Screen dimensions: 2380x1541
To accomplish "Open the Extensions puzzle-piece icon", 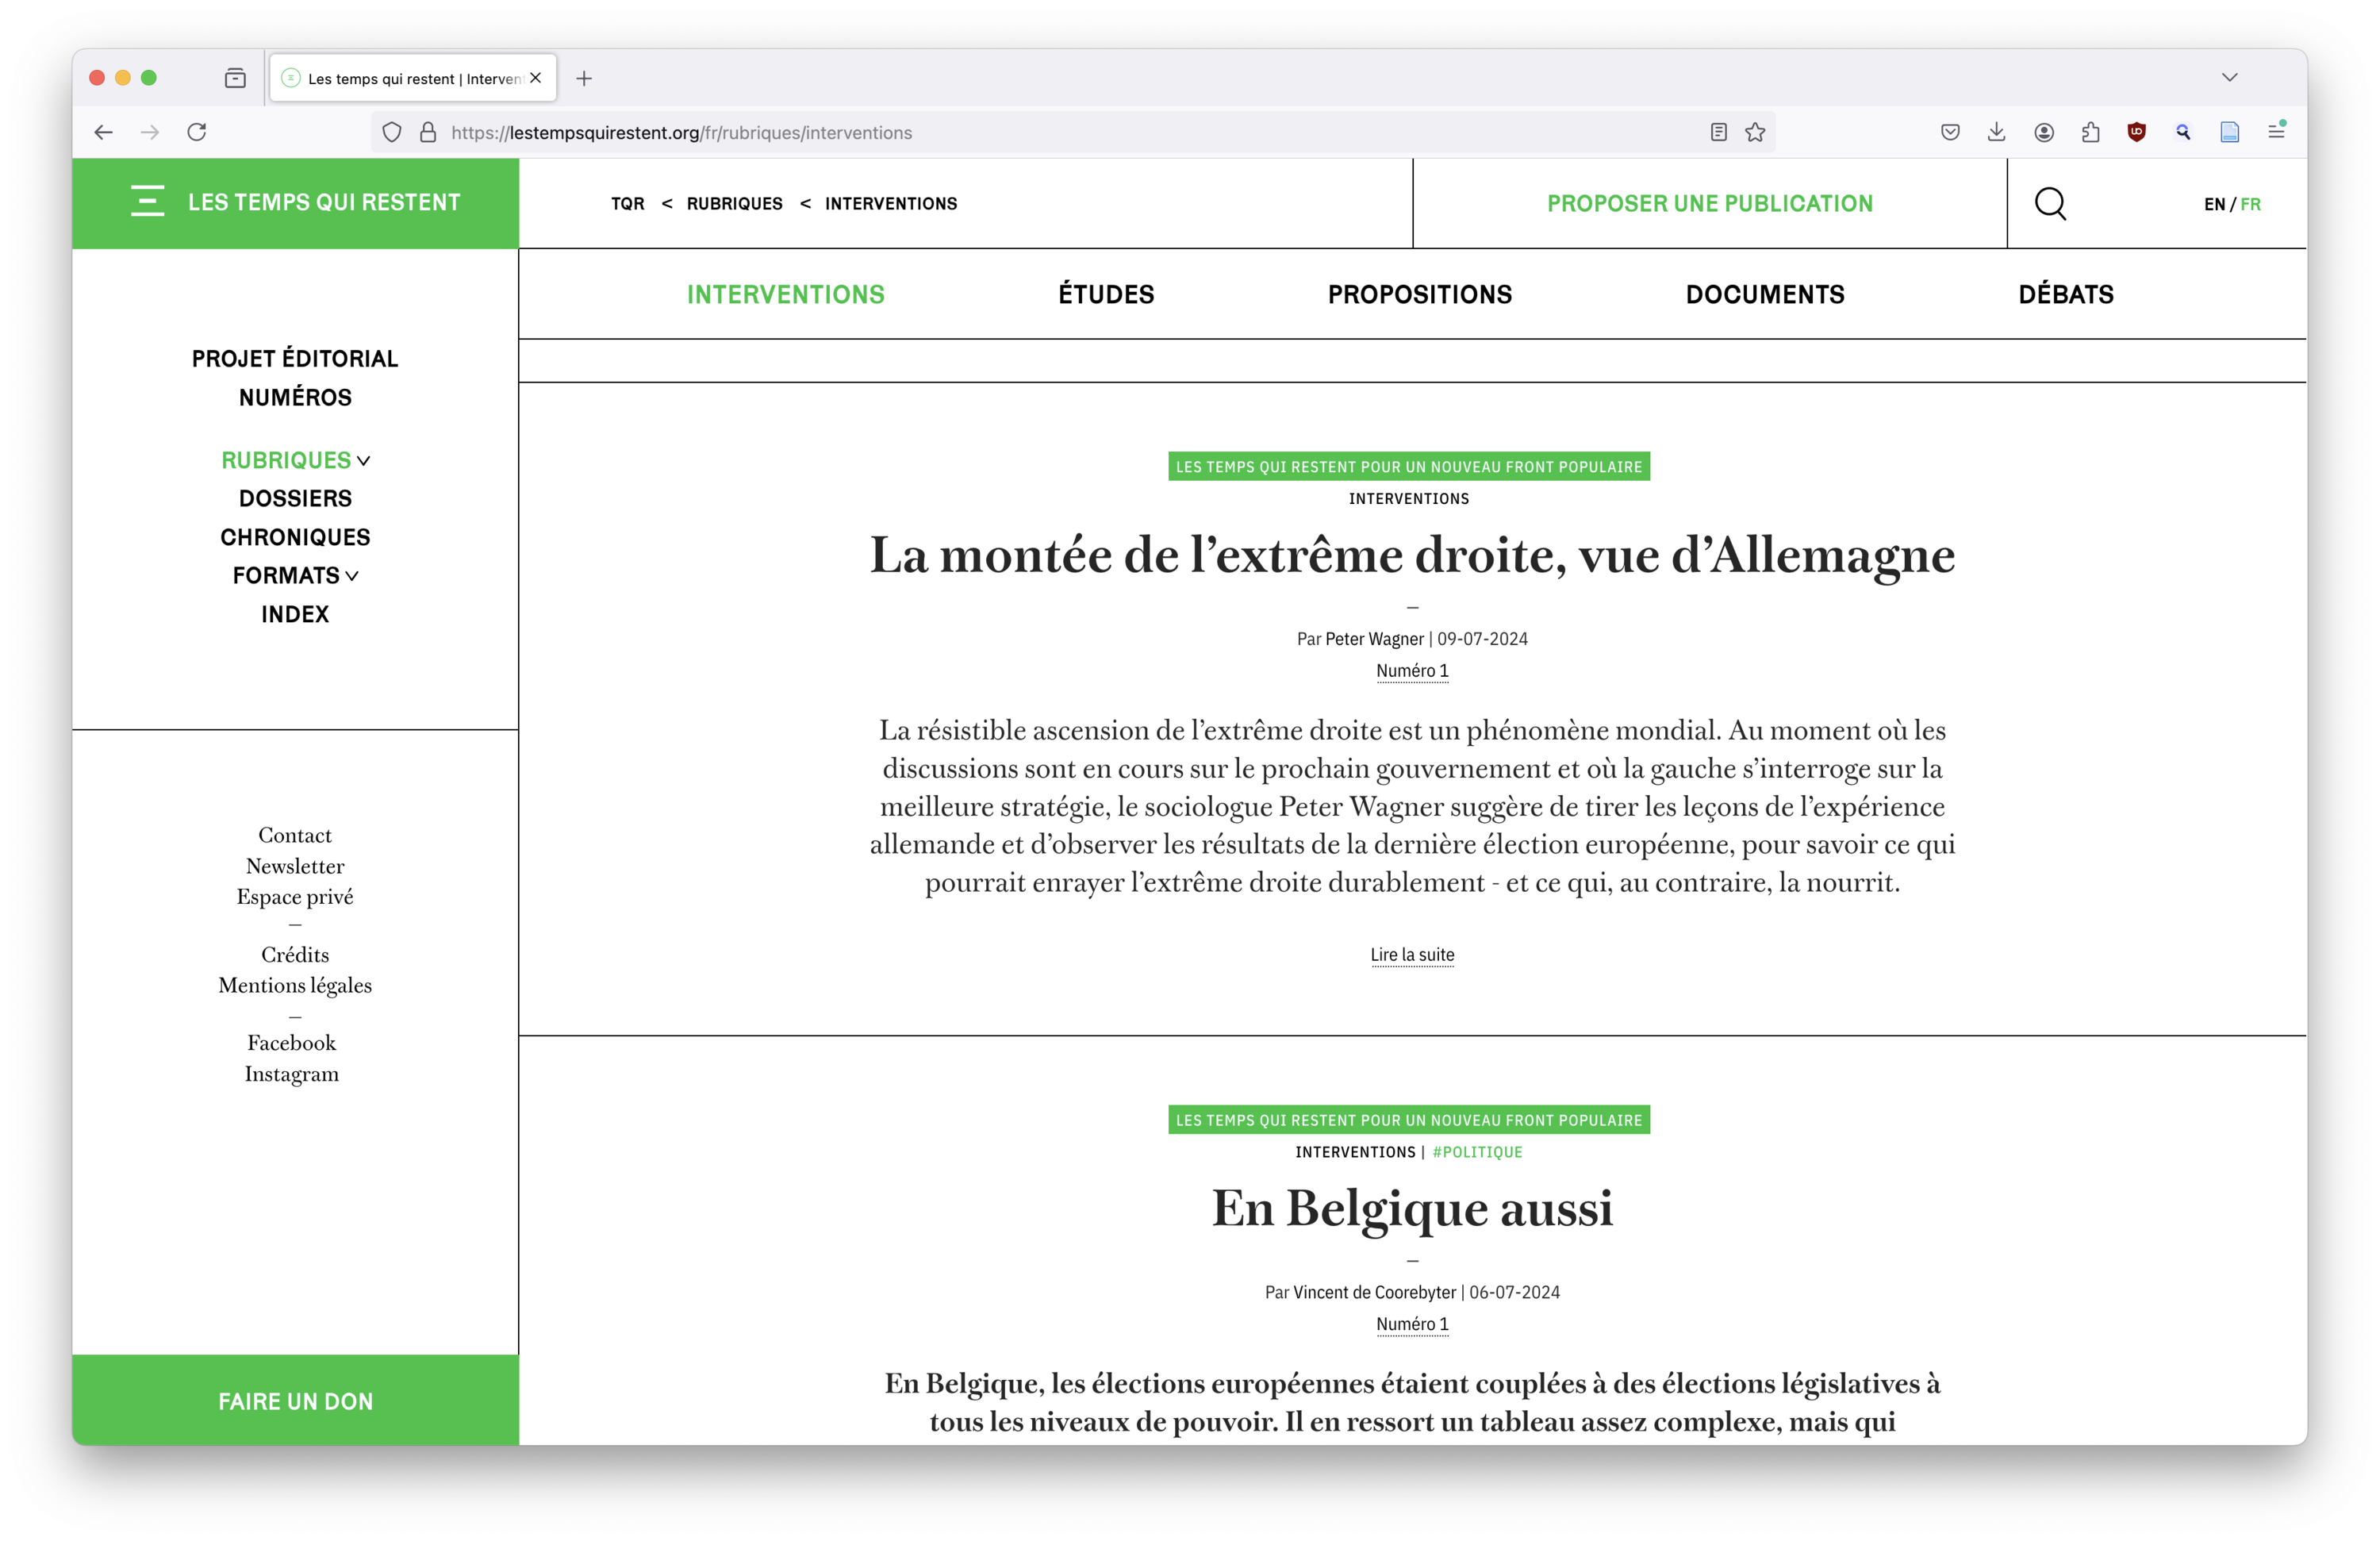I will 2090,132.
